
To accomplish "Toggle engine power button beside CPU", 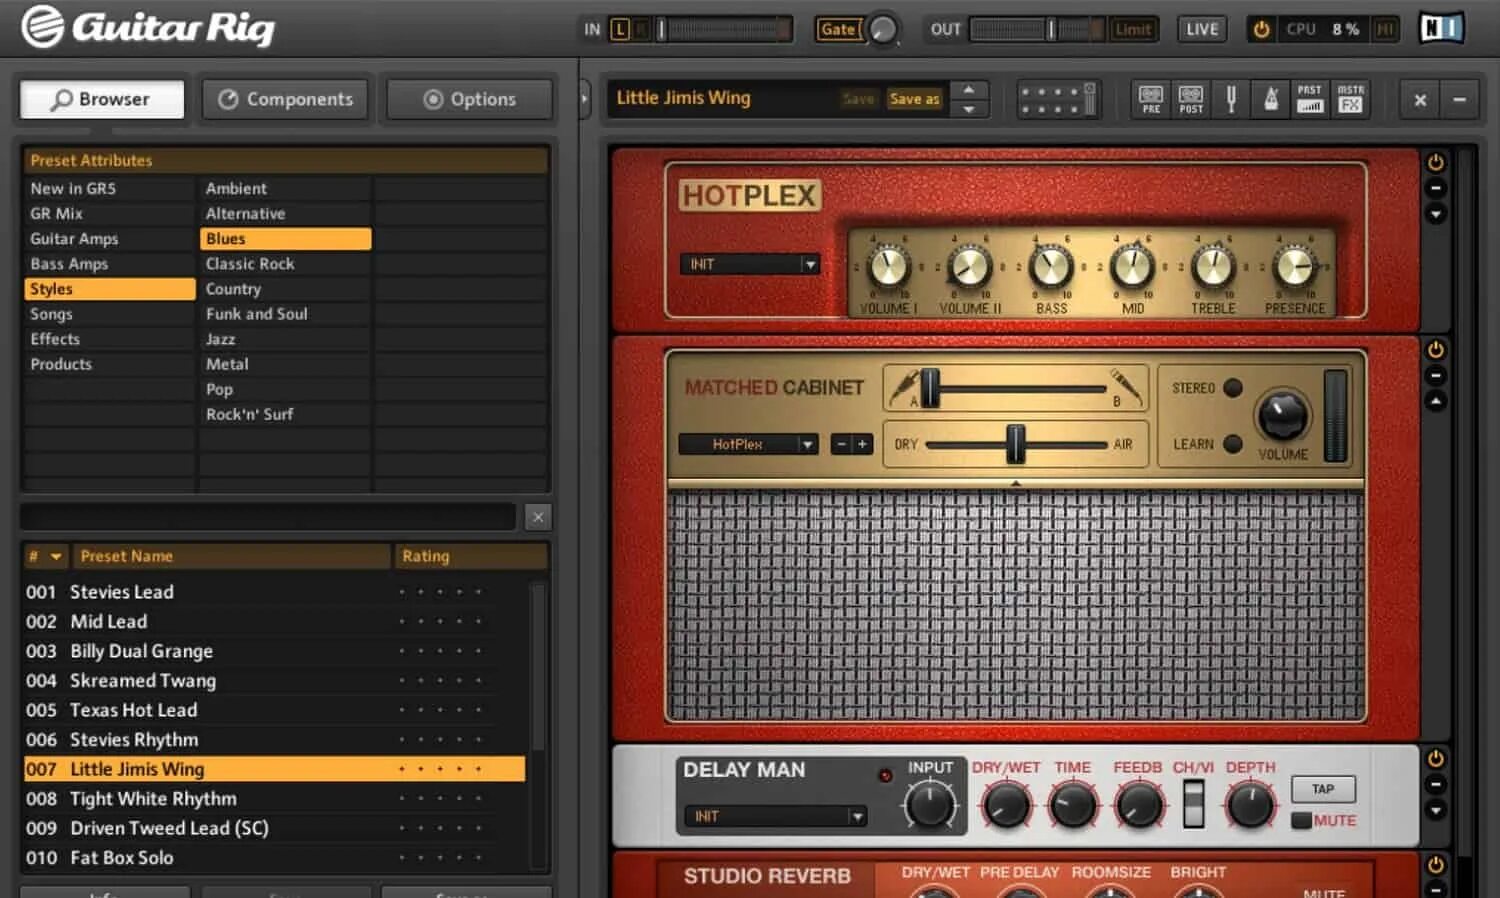I will coord(1261,29).
